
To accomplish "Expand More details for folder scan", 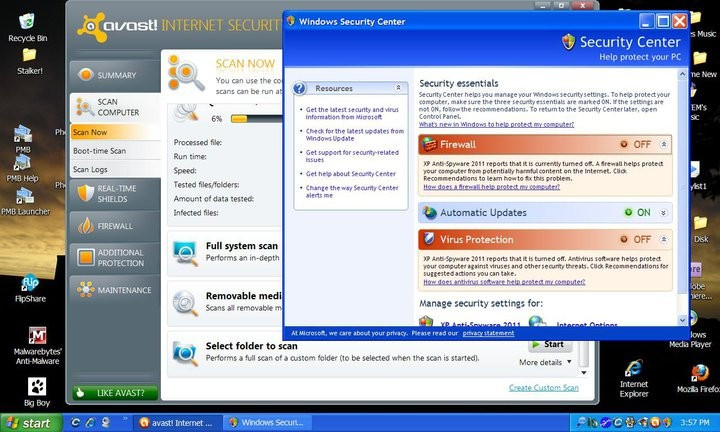I will pos(546,362).
